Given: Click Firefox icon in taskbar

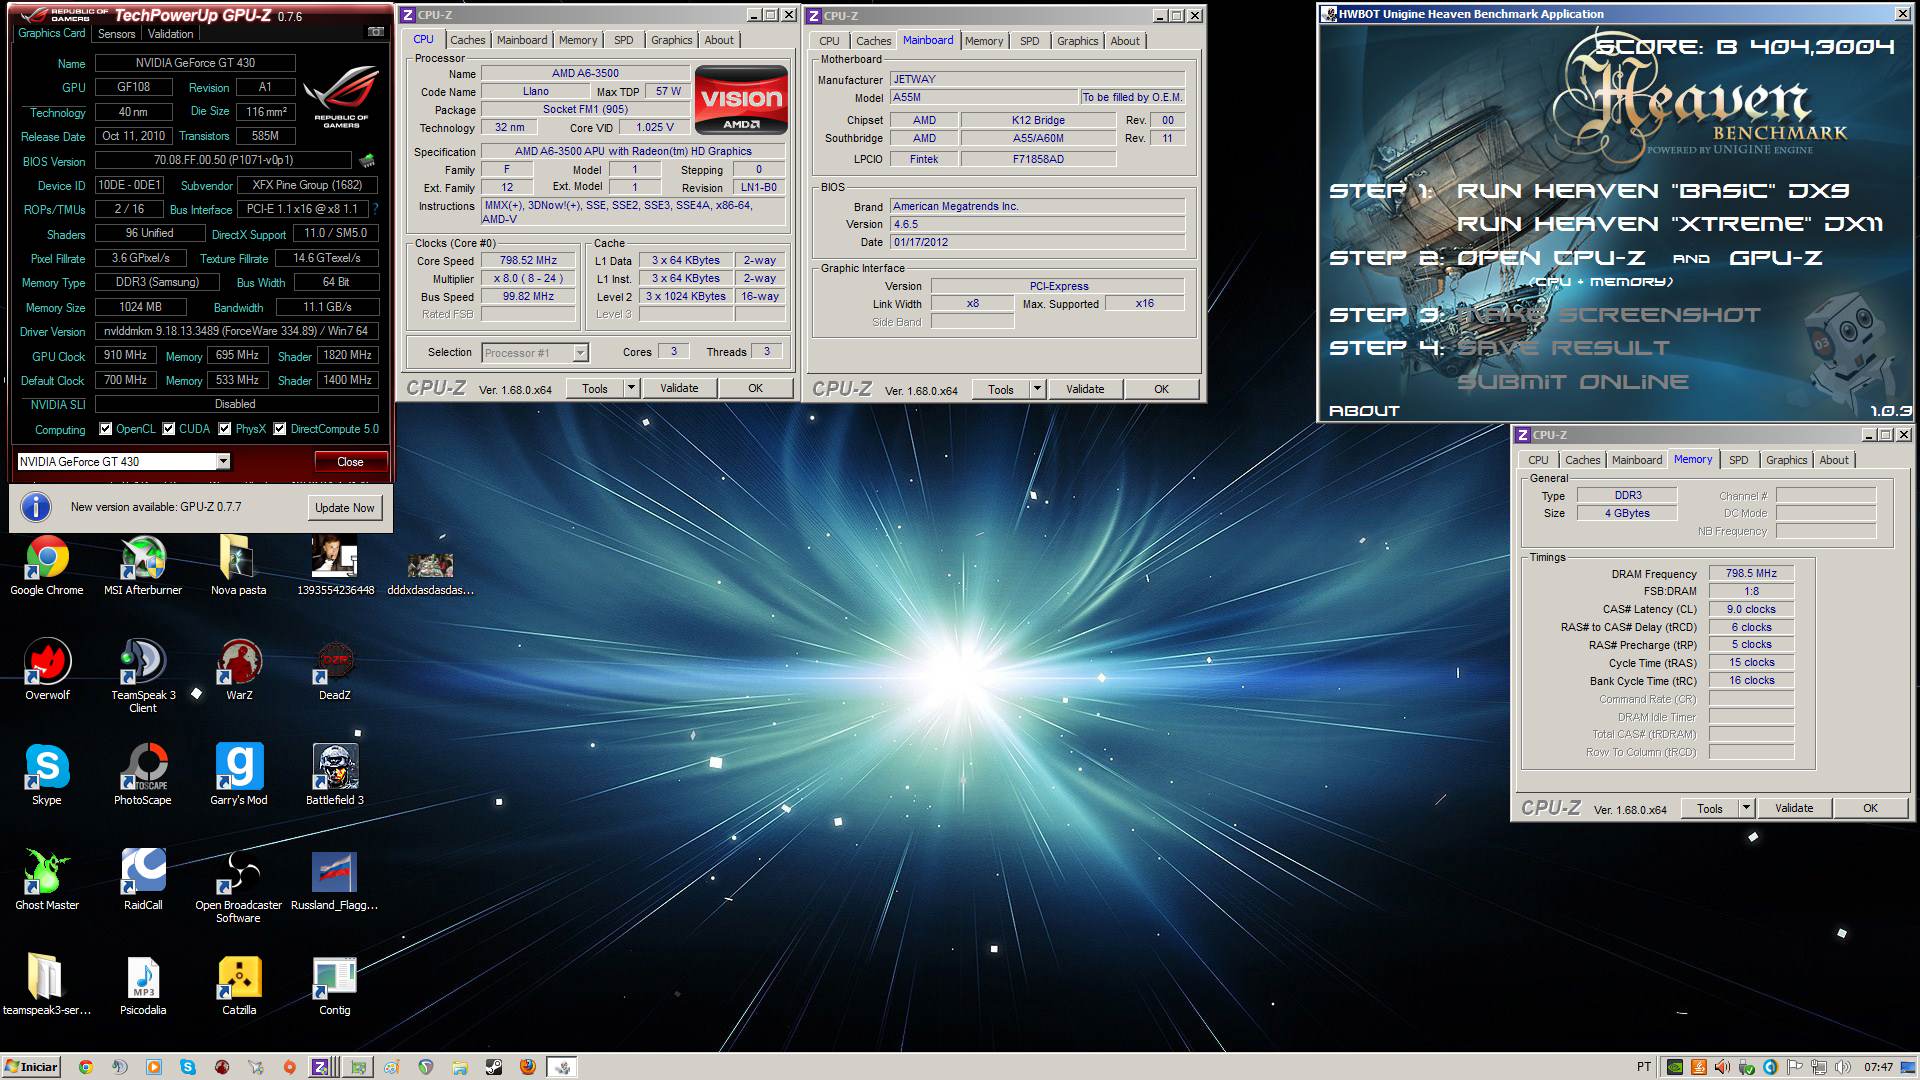Looking at the screenshot, I should tap(527, 1067).
